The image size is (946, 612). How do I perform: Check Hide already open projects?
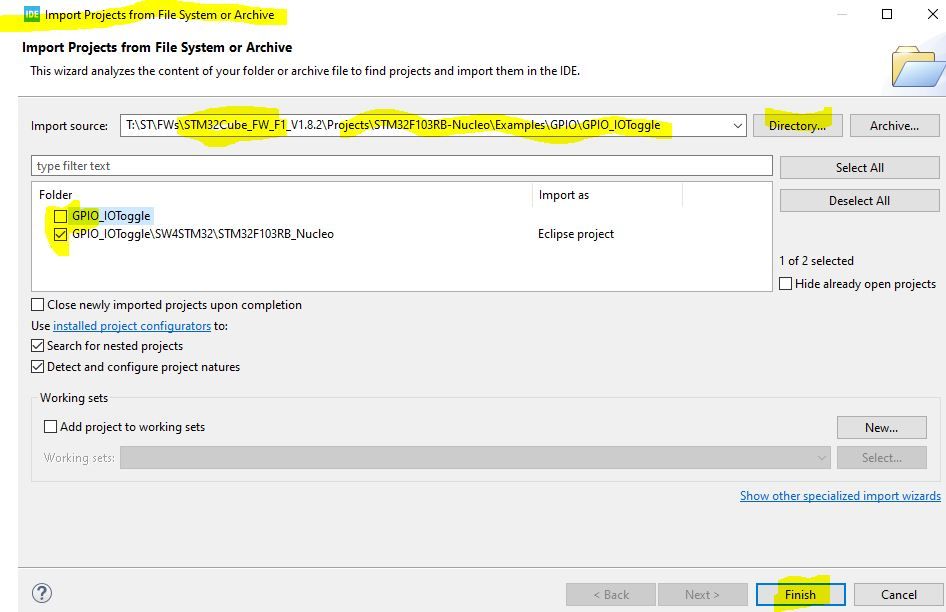(x=786, y=284)
